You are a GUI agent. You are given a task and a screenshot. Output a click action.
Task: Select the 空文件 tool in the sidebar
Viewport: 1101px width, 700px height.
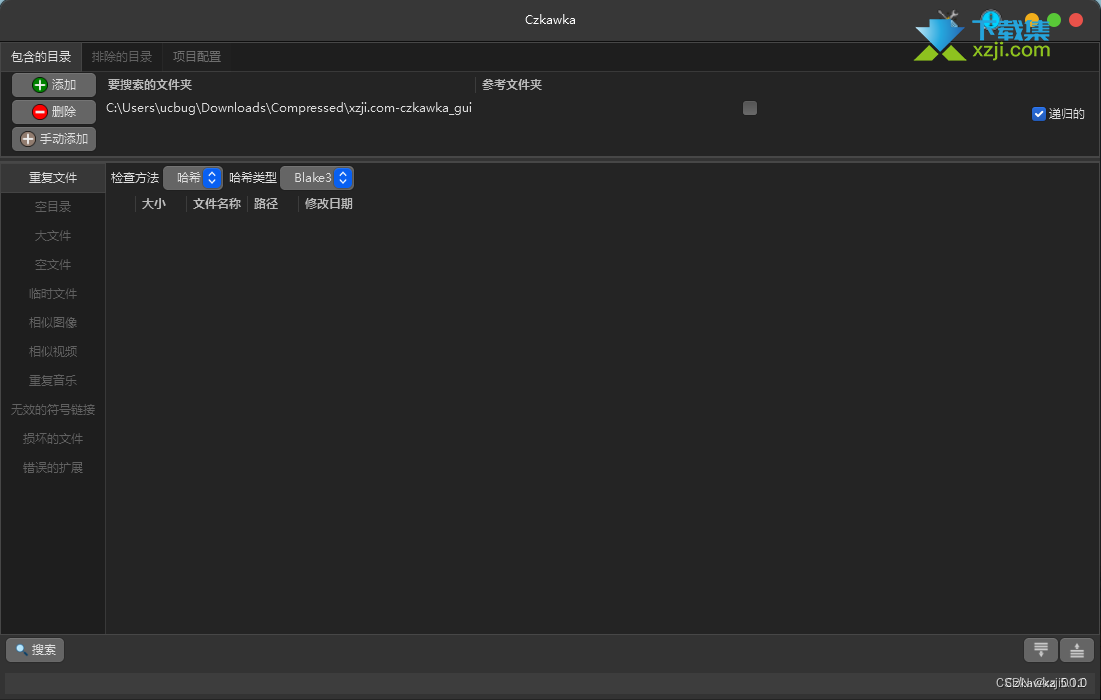pyautogui.click(x=53, y=265)
